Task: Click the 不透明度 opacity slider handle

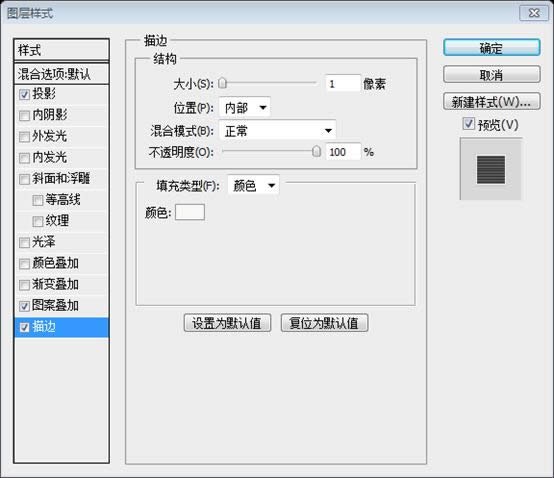Action: point(316,151)
